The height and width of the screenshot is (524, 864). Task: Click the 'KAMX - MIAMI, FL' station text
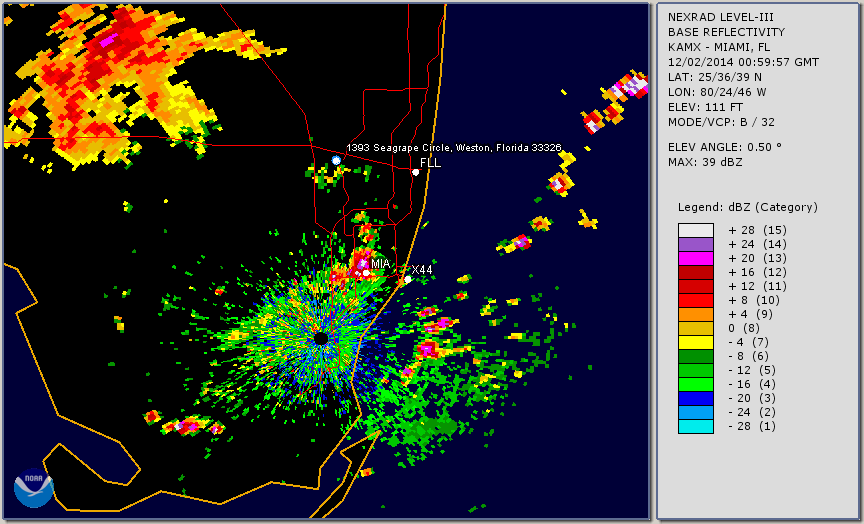click(719, 47)
